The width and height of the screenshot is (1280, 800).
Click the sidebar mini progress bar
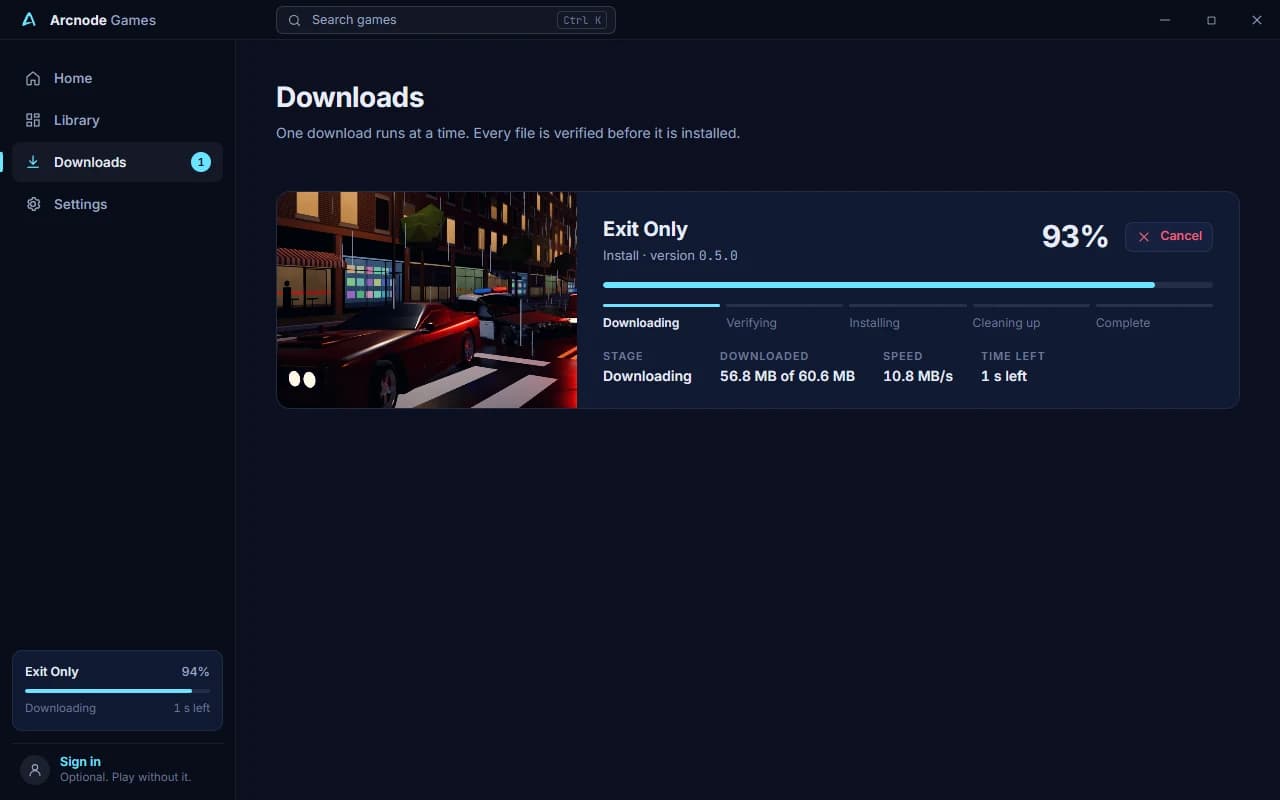click(118, 691)
